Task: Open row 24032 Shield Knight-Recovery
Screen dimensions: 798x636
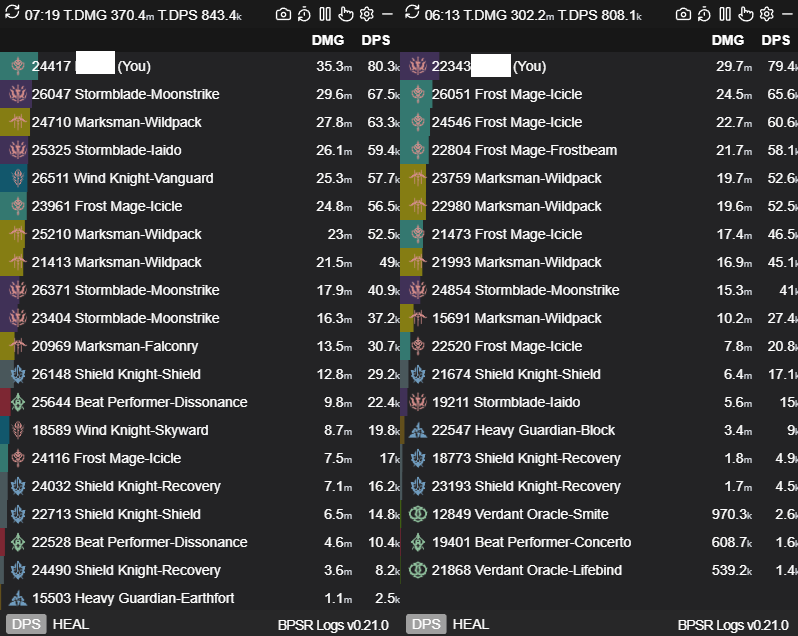Action: click(200, 486)
